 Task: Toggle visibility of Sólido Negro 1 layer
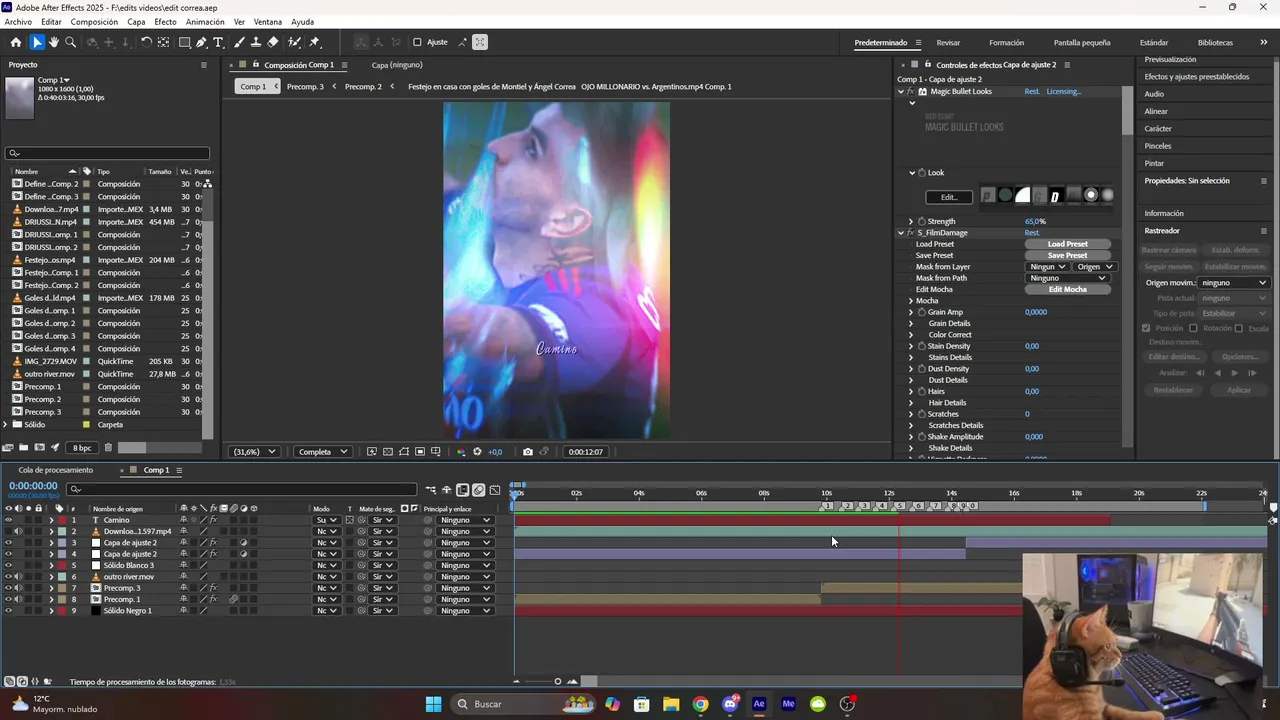[8, 610]
